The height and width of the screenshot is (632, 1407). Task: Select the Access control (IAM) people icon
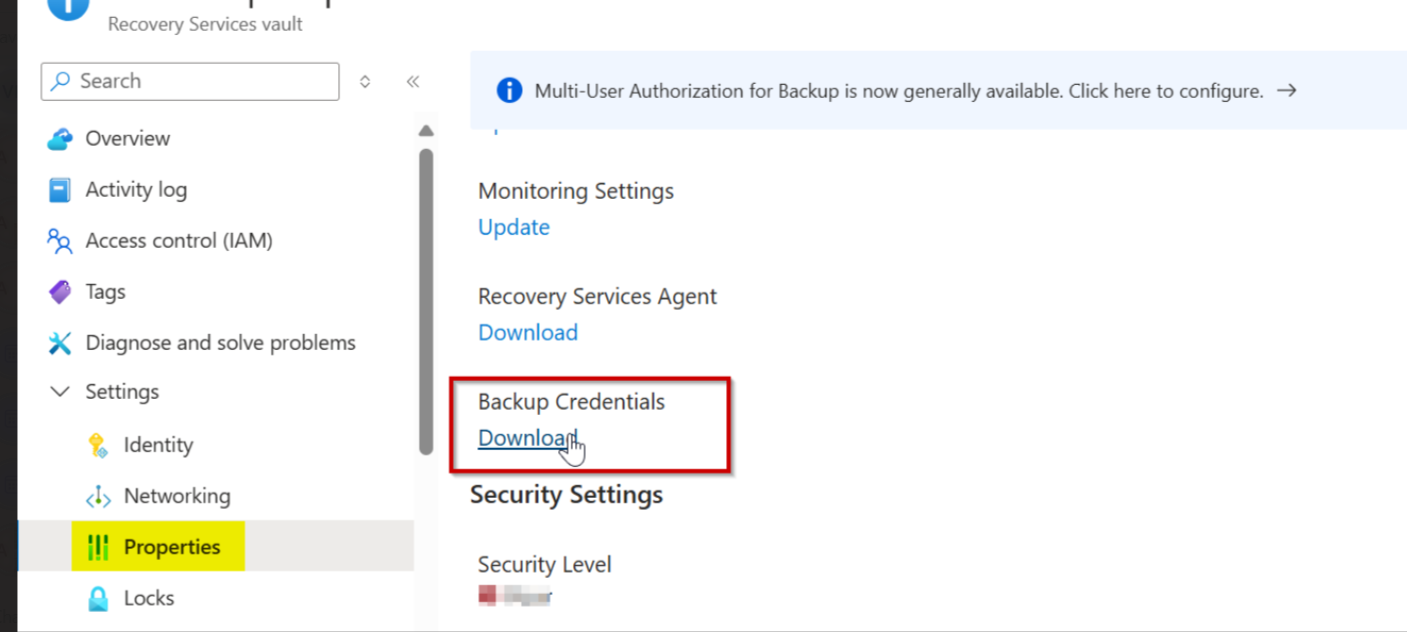coord(60,241)
